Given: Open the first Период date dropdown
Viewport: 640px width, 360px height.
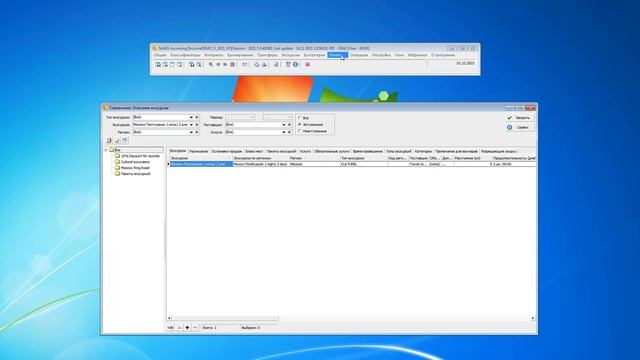Looking at the screenshot, I should [252, 117].
